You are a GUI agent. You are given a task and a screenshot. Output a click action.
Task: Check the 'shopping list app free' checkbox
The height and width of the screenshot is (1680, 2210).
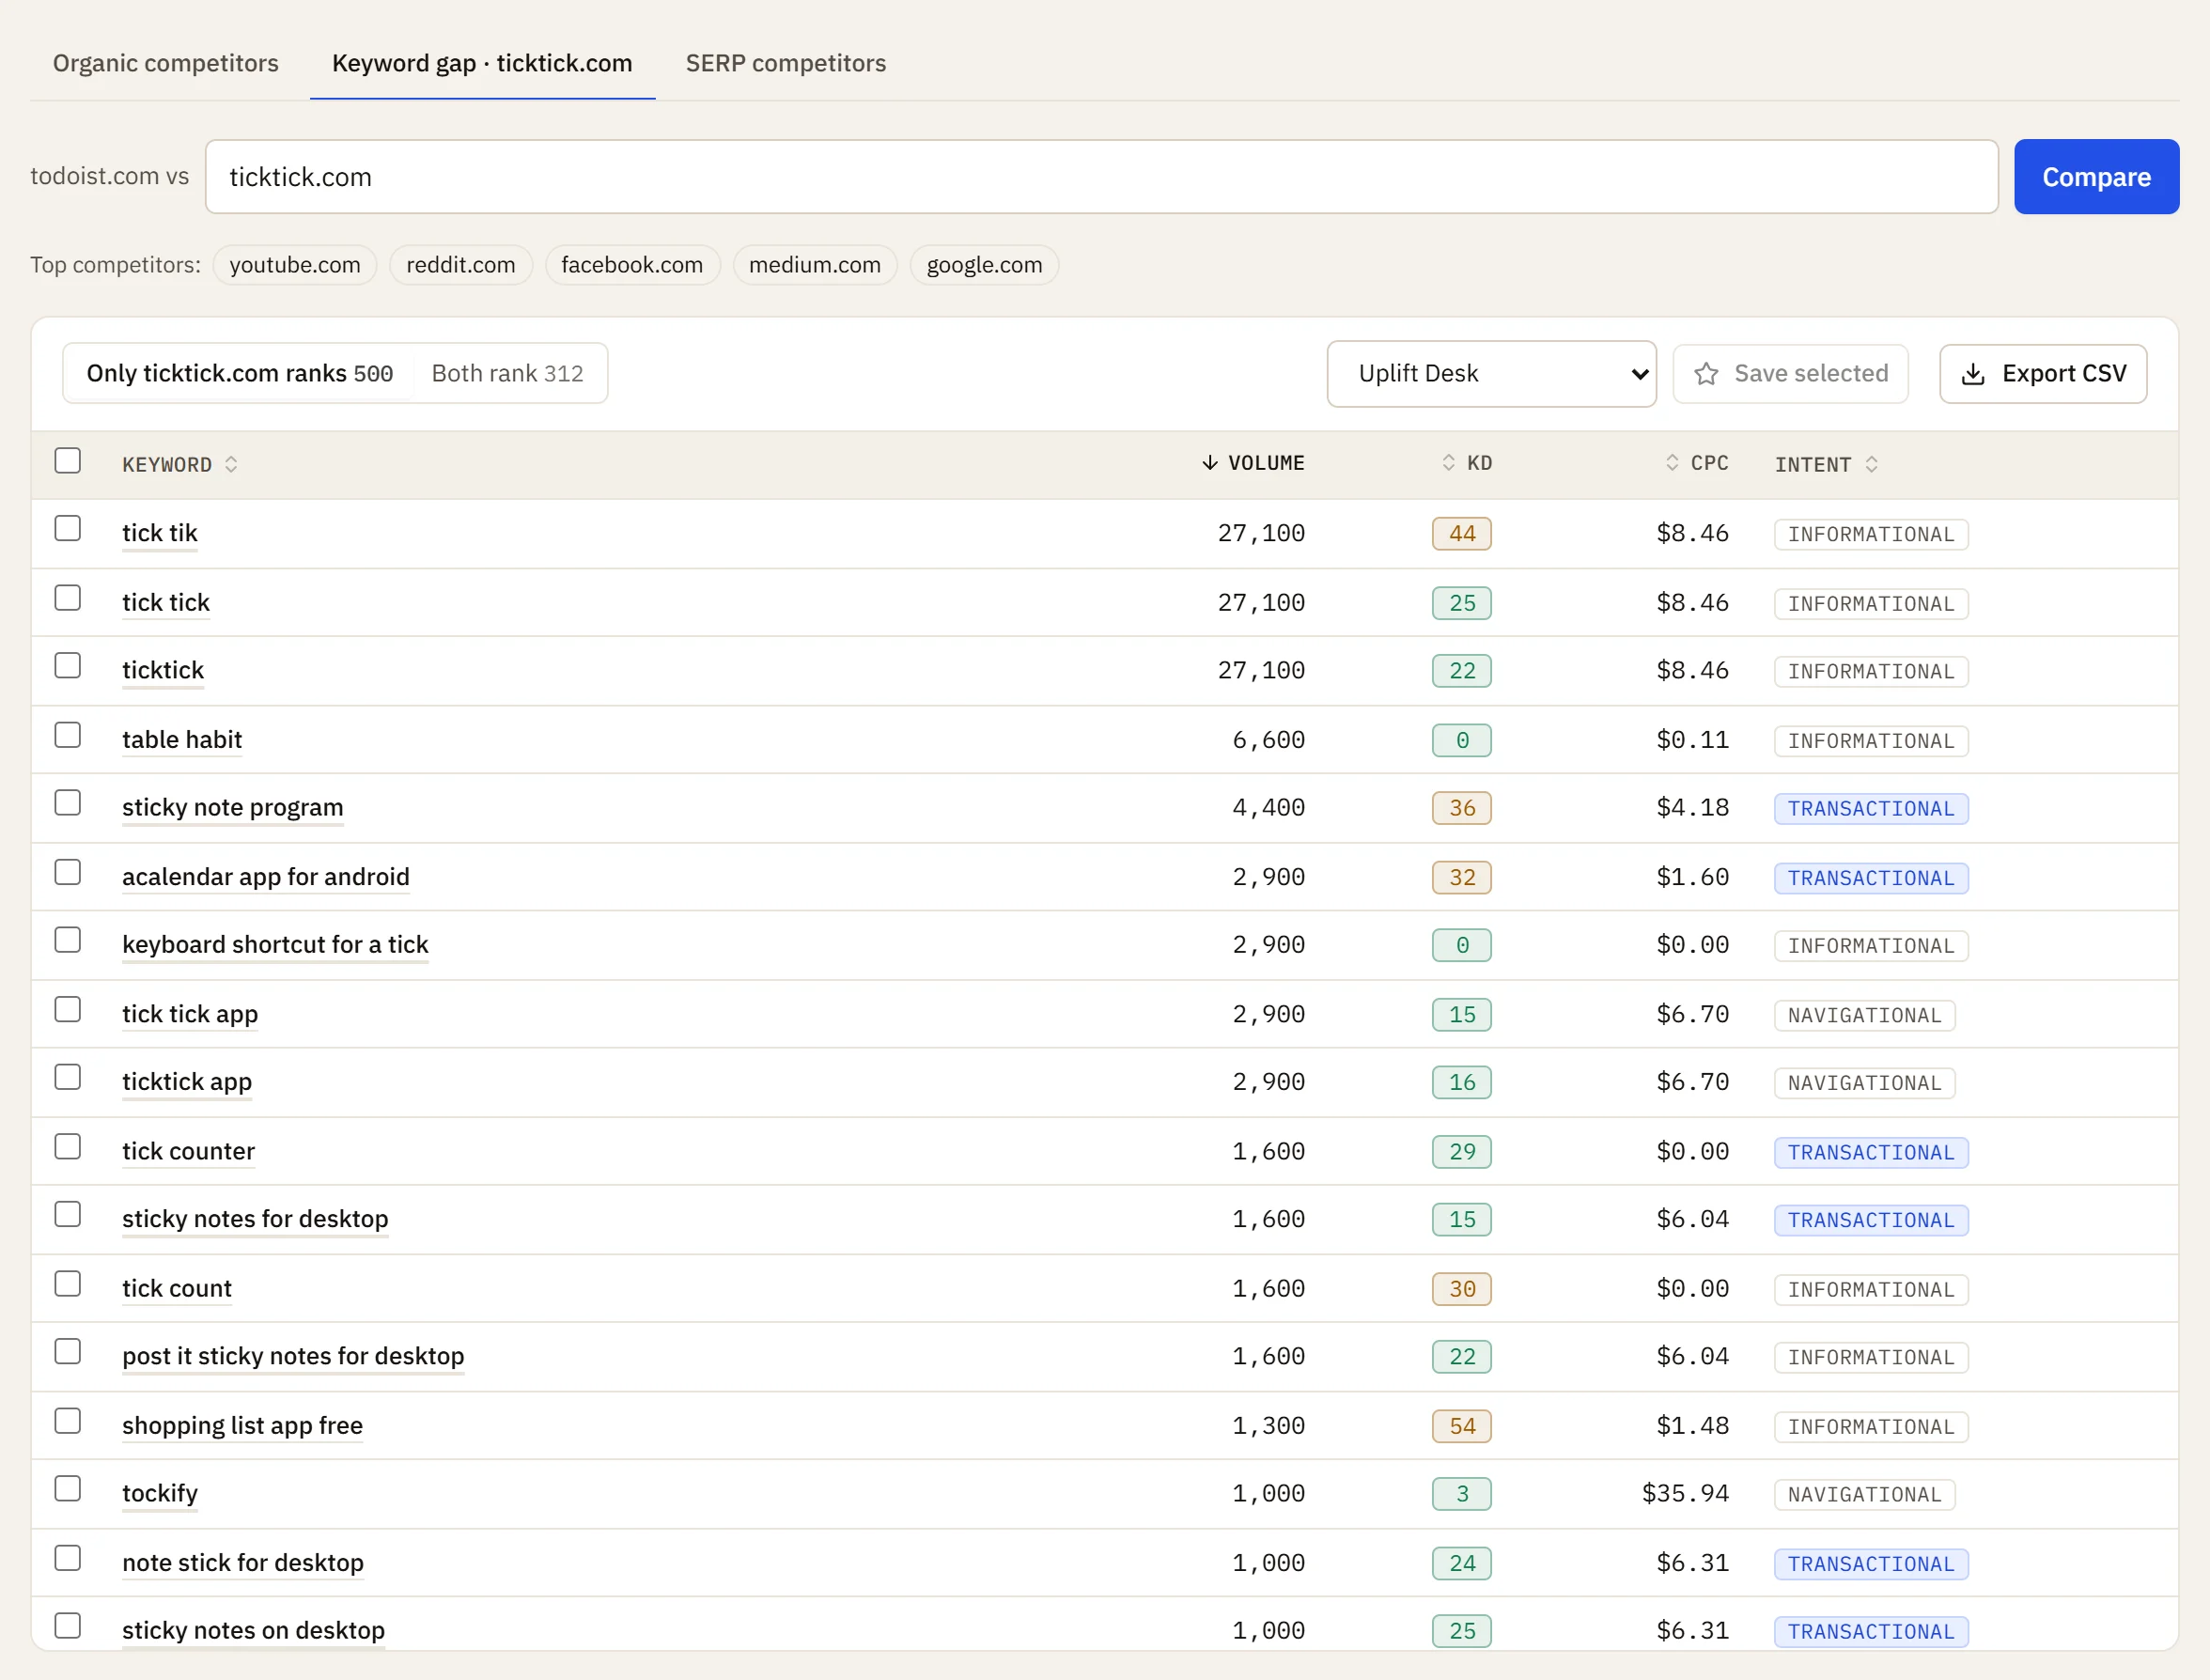click(68, 1421)
